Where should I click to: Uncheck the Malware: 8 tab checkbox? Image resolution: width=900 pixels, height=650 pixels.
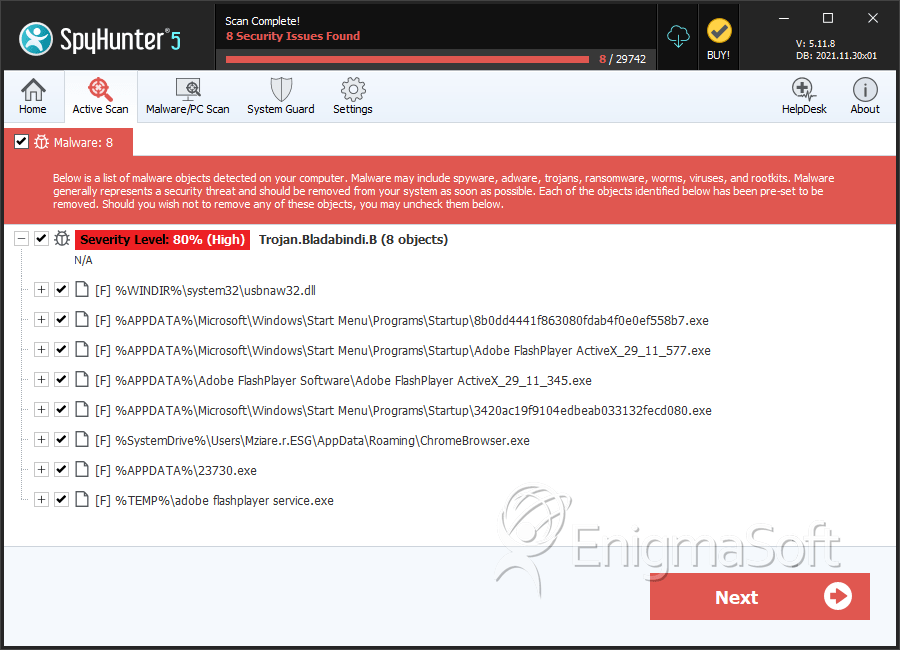click(x=21, y=141)
